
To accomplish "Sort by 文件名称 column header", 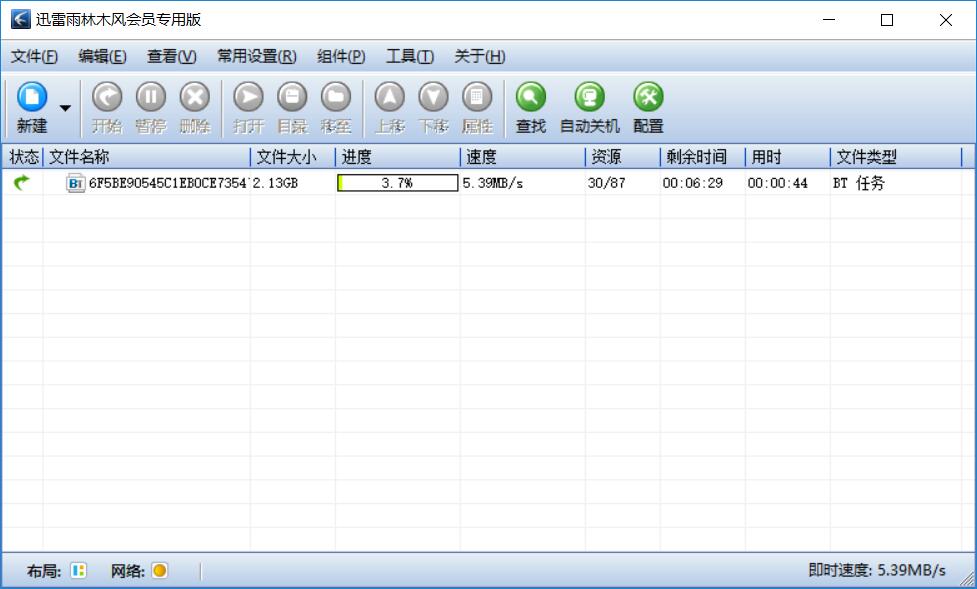I will point(147,157).
